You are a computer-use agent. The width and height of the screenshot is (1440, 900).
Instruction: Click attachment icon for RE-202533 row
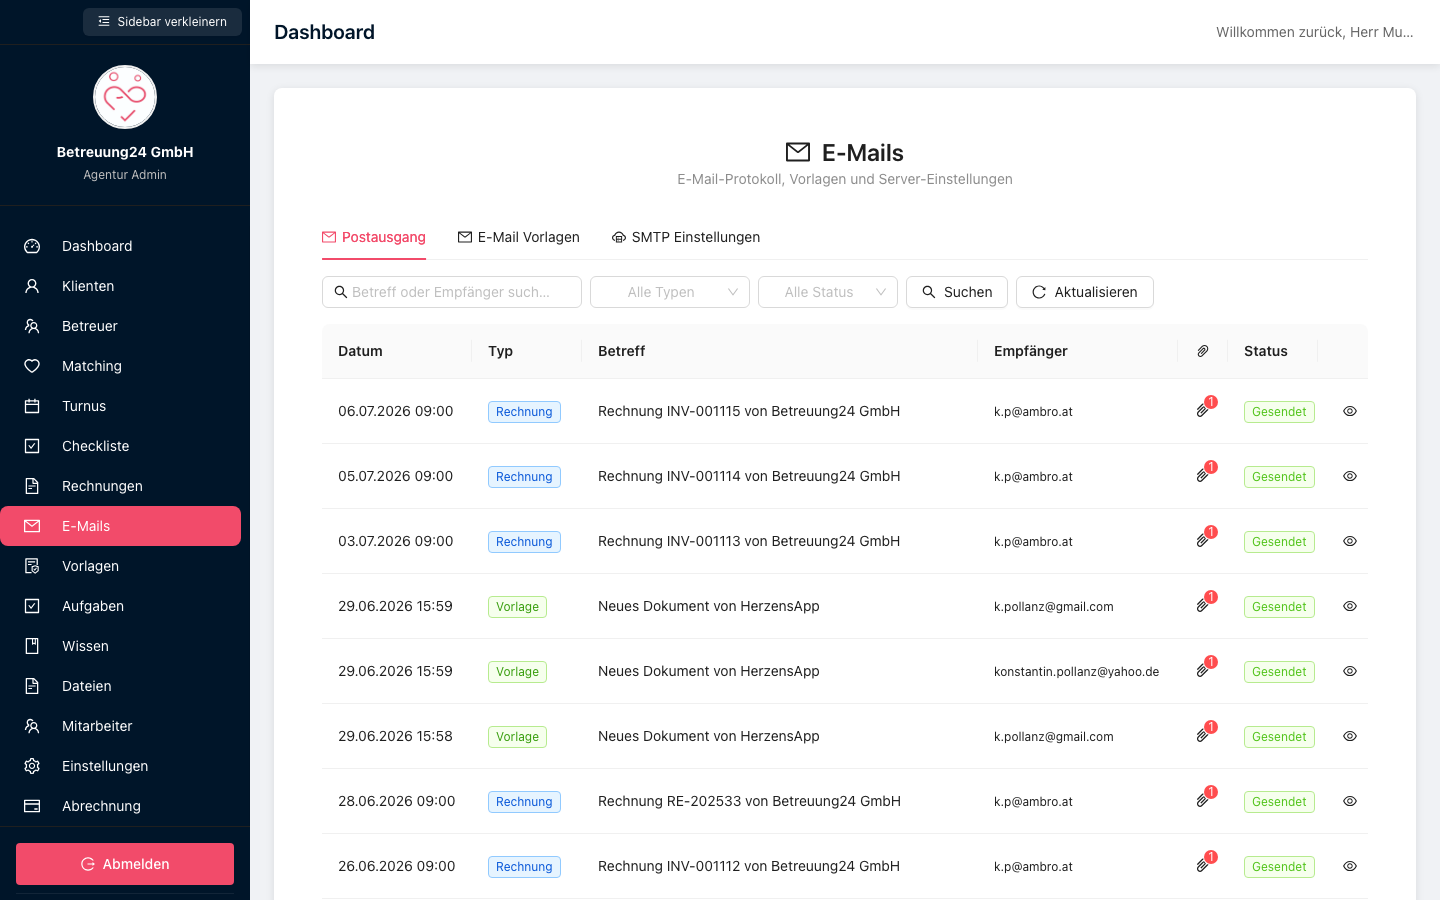1203,800
